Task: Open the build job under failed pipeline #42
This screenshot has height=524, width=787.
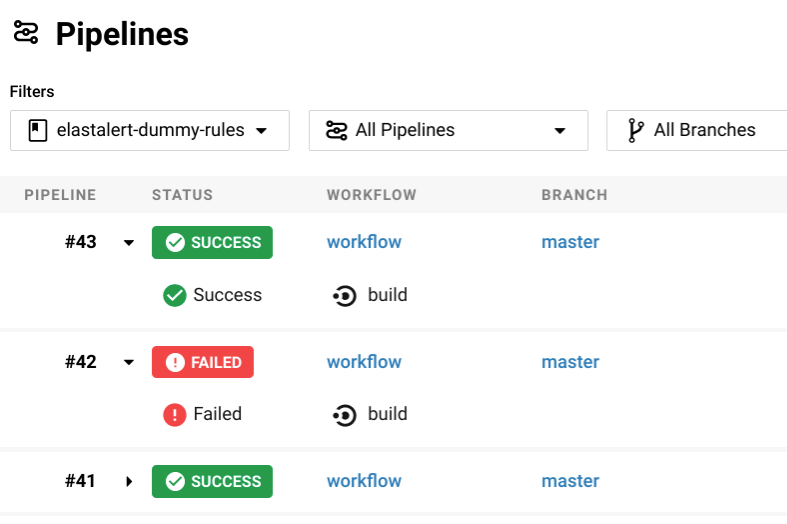Action: 387,414
